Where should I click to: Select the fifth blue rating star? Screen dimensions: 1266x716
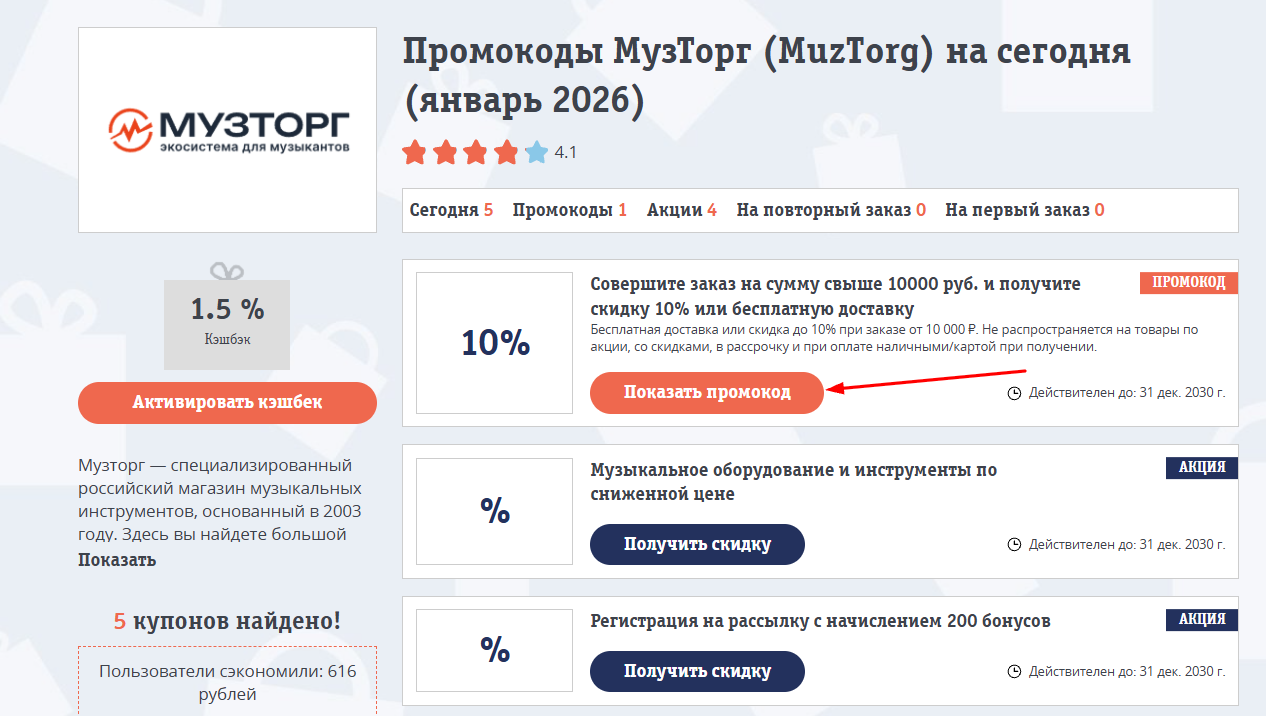tap(539, 152)
